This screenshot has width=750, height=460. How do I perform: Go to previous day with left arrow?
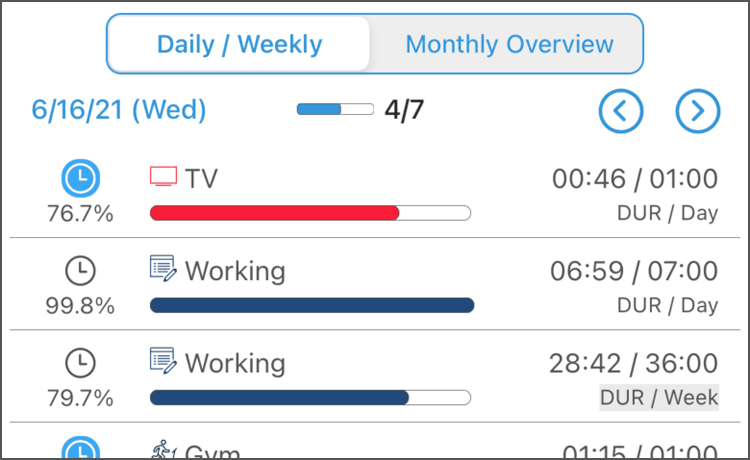pyautogui.click(x=620, y=111)
